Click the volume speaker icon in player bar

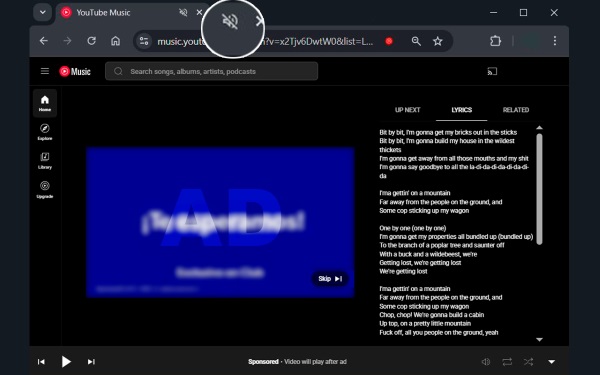(486, 362)
